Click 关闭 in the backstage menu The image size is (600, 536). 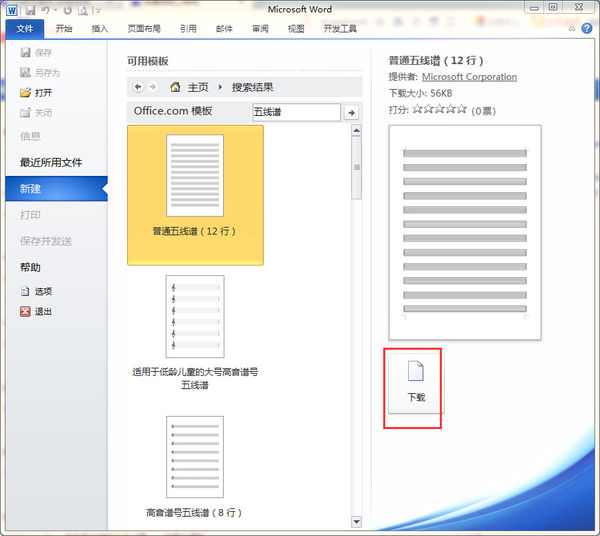pos(36,112)
